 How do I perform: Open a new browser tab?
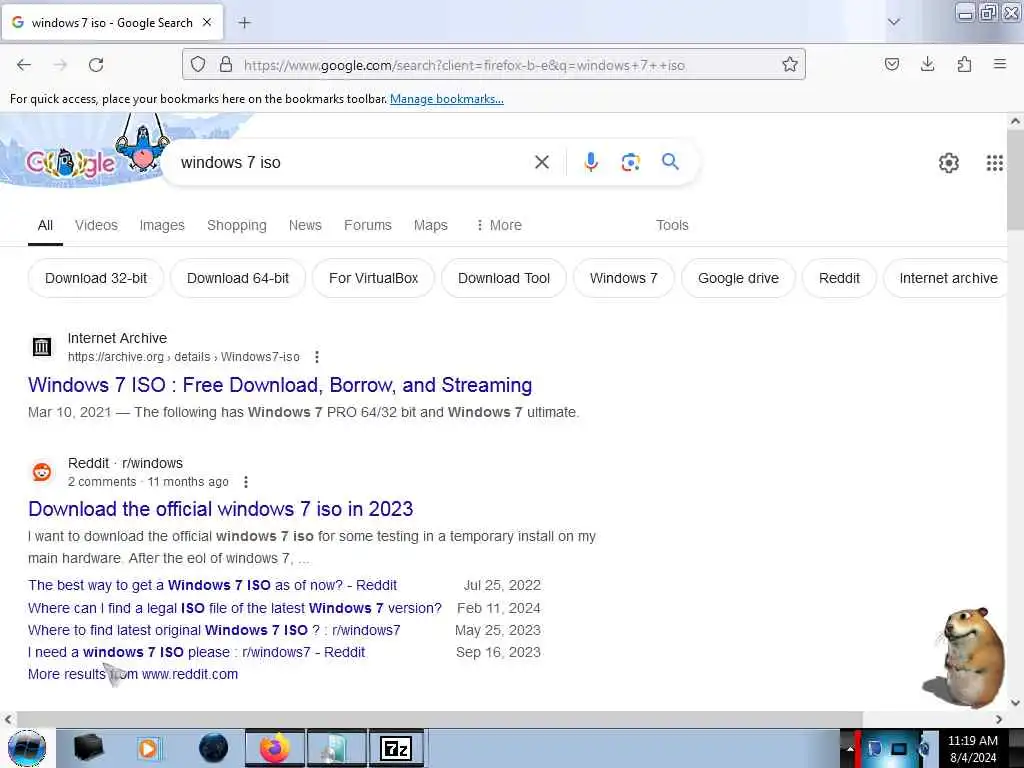click(244, 23)
